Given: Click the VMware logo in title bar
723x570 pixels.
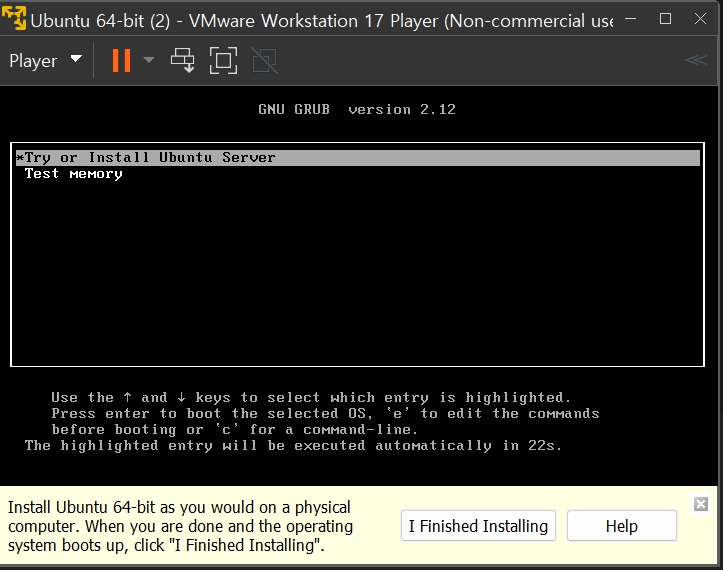Looking at the screenshot, I should pyautogui.click(x=14, y=18).
